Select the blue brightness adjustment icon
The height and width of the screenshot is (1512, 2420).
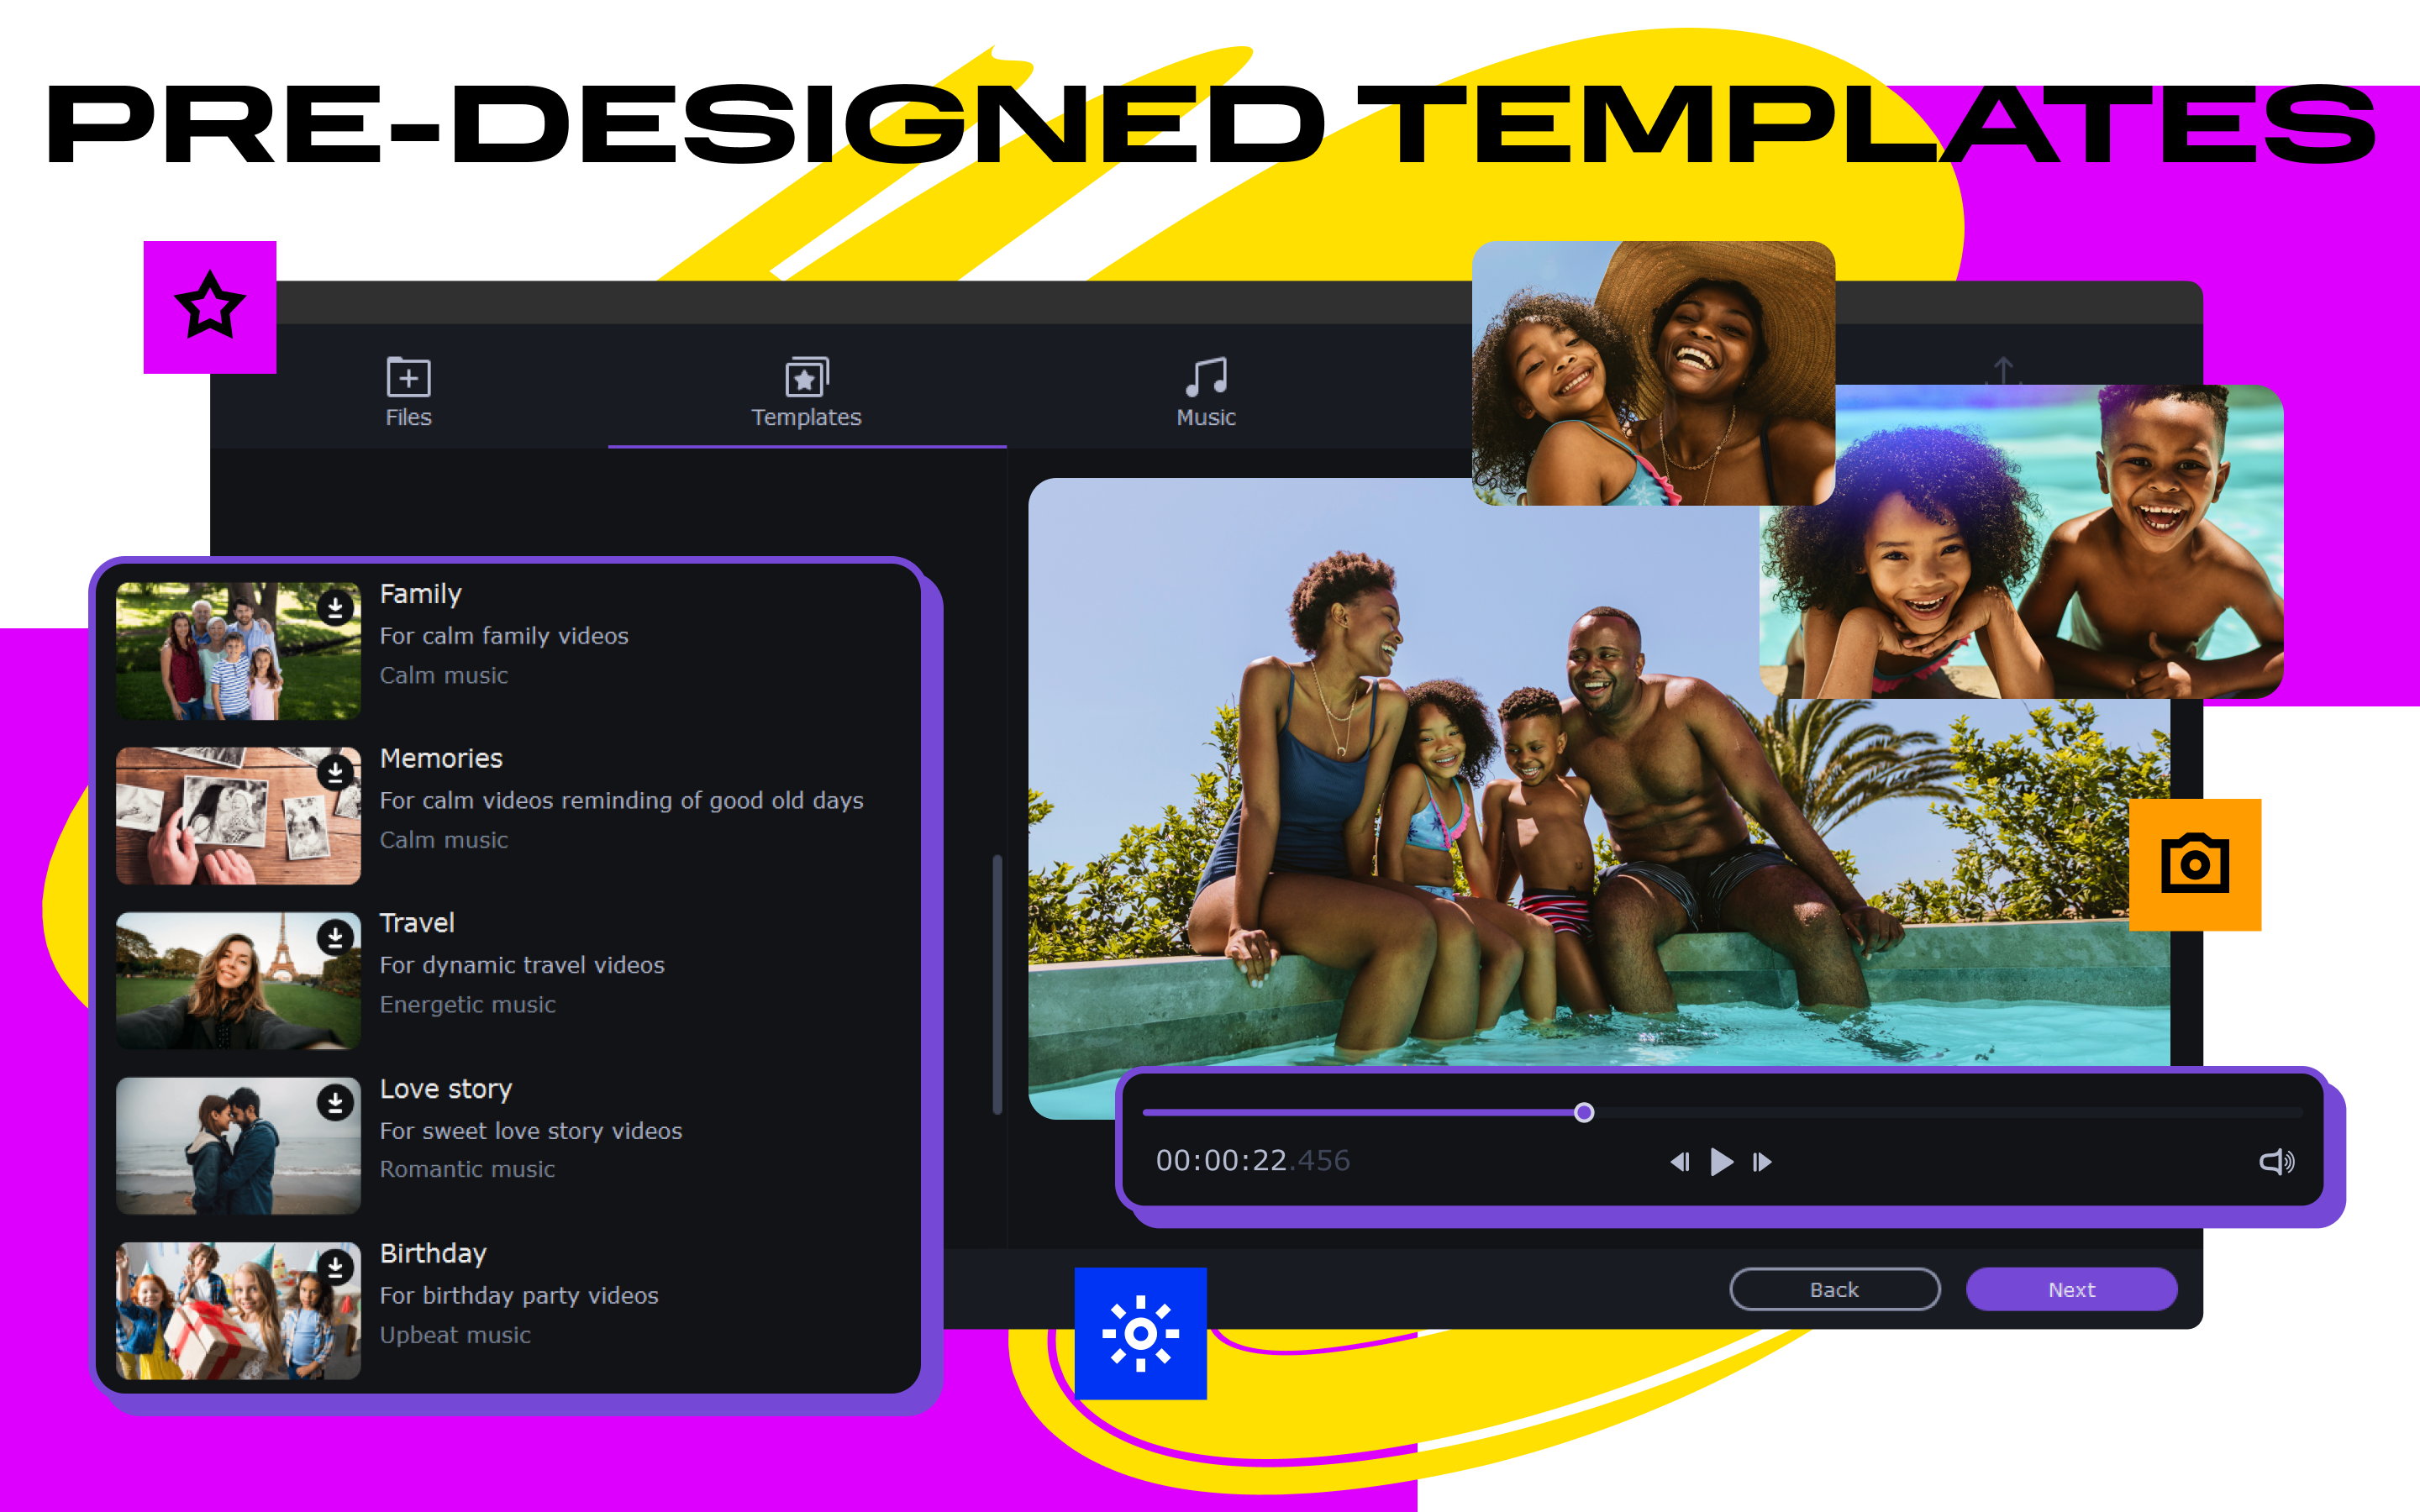coord(1140,1333)
